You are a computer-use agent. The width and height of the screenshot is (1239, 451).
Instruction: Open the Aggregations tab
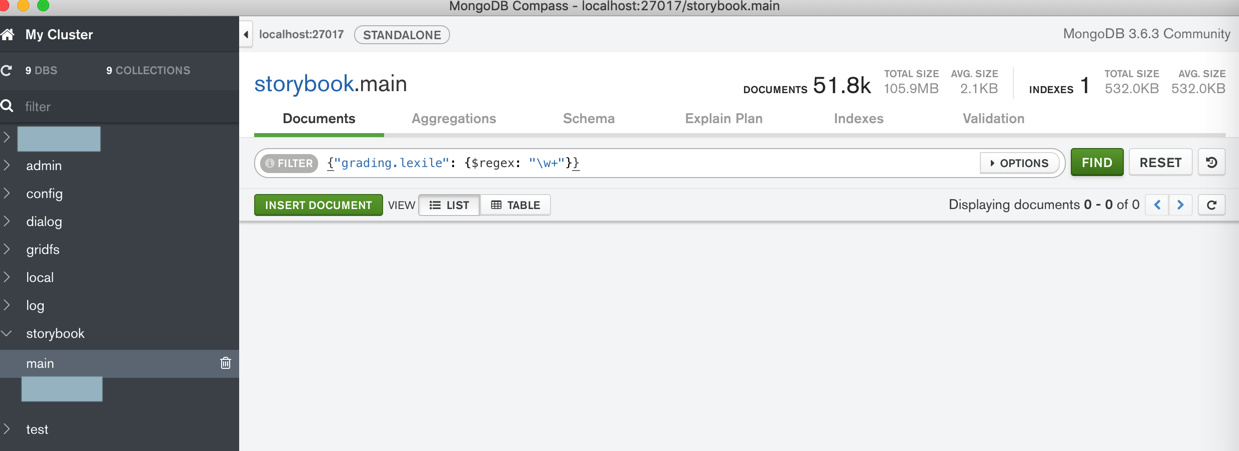tap(453, 118)
